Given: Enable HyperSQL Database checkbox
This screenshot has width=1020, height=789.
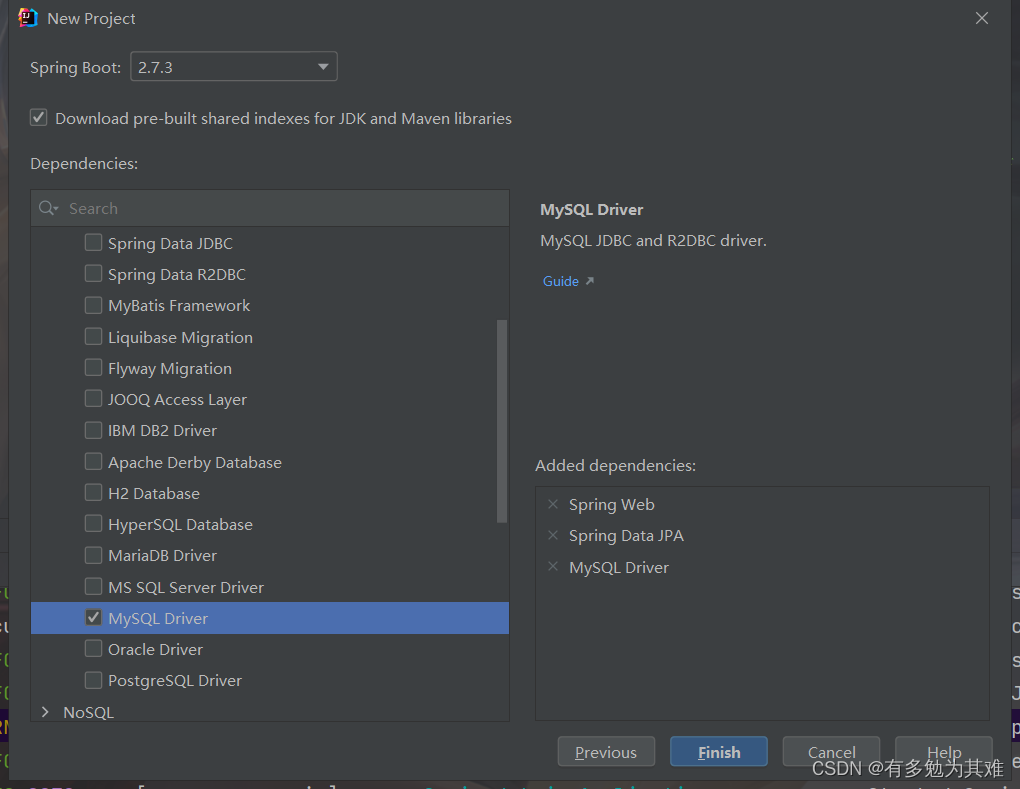Looking at the screenshot, I should pos(93,524).
